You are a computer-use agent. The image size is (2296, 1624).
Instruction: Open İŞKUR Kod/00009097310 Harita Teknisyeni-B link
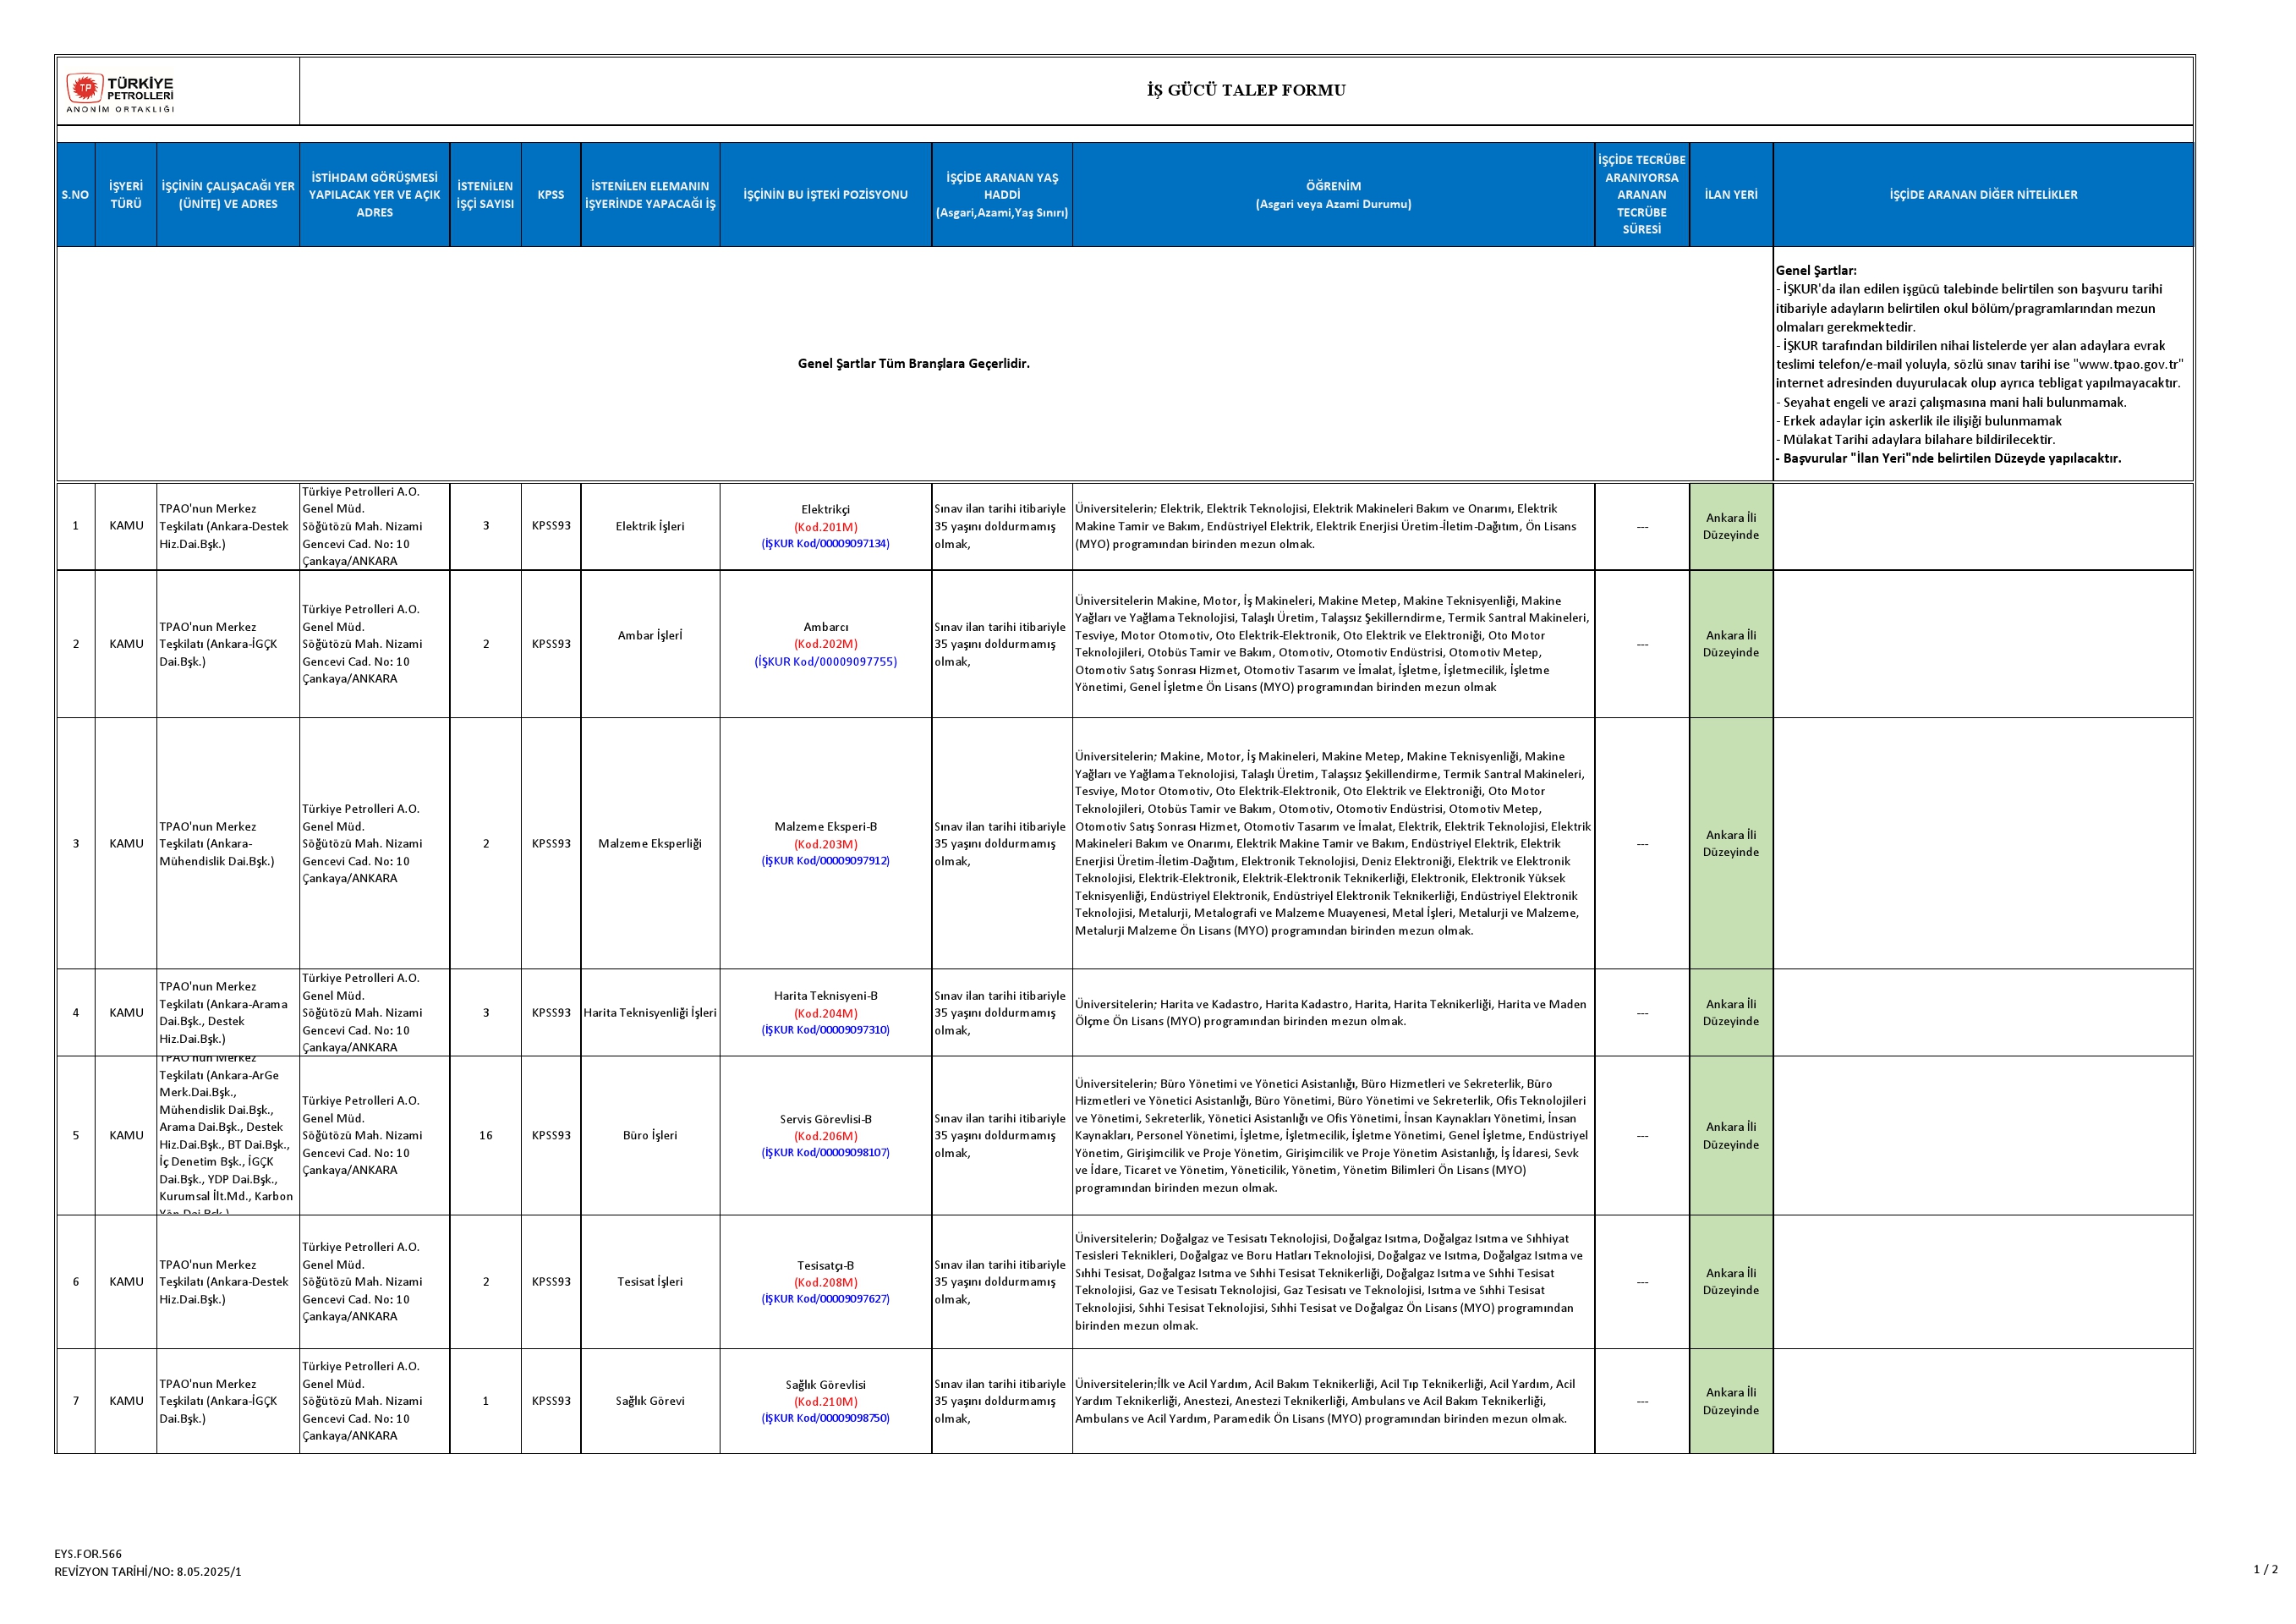point(825,1030)
